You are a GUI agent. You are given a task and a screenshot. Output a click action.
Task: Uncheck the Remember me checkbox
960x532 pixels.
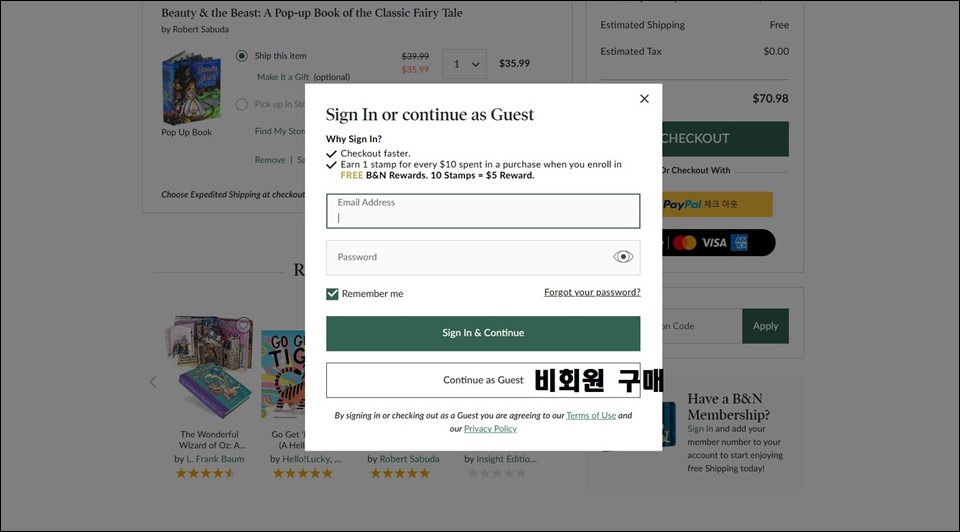332,294
